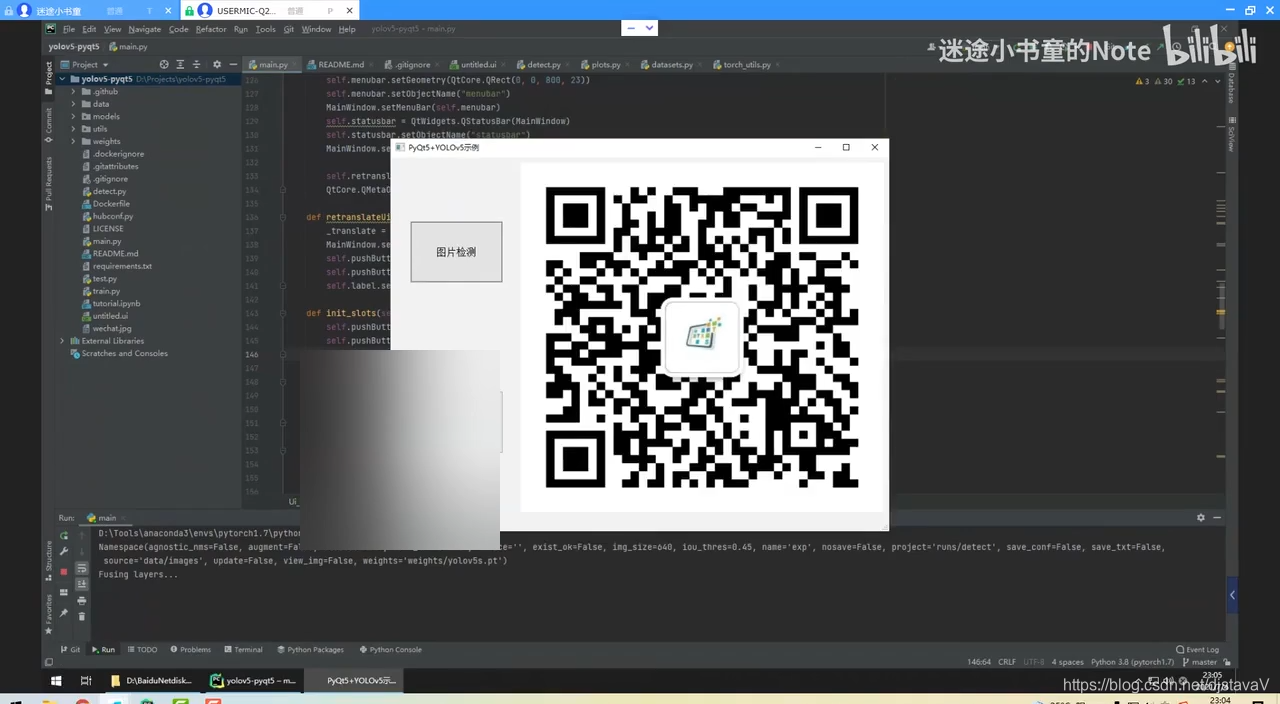Click restore layout icon in Run panel
This screenshot has height=704, width=1280.
(64, 592)
